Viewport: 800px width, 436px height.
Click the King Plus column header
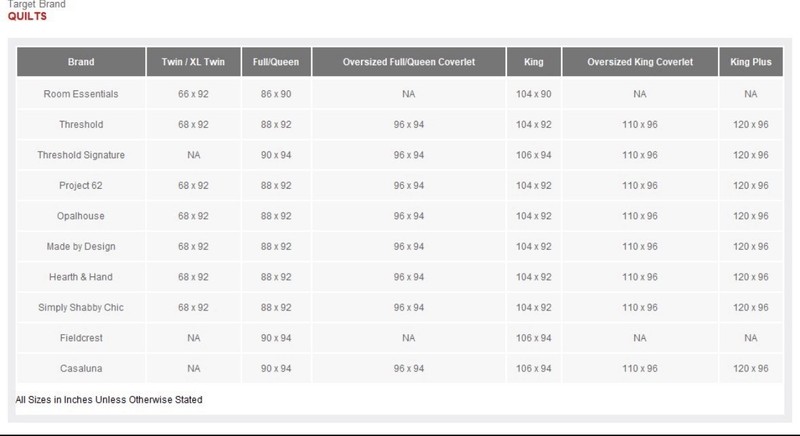coord(751,62)
